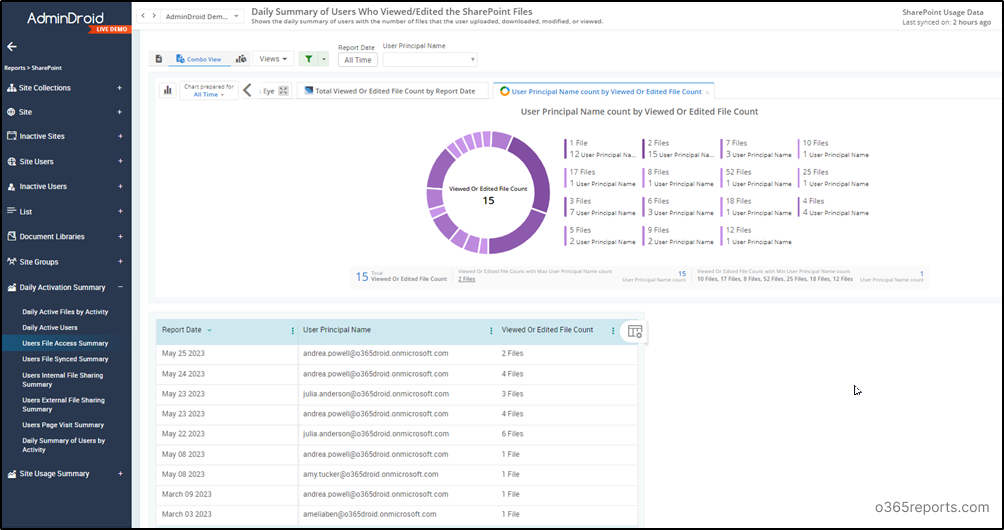The height and width of the screenshot is (530, 1004).
Task: Maximize the chart with the expand arrows icon
Action: [x=284, y=91]
